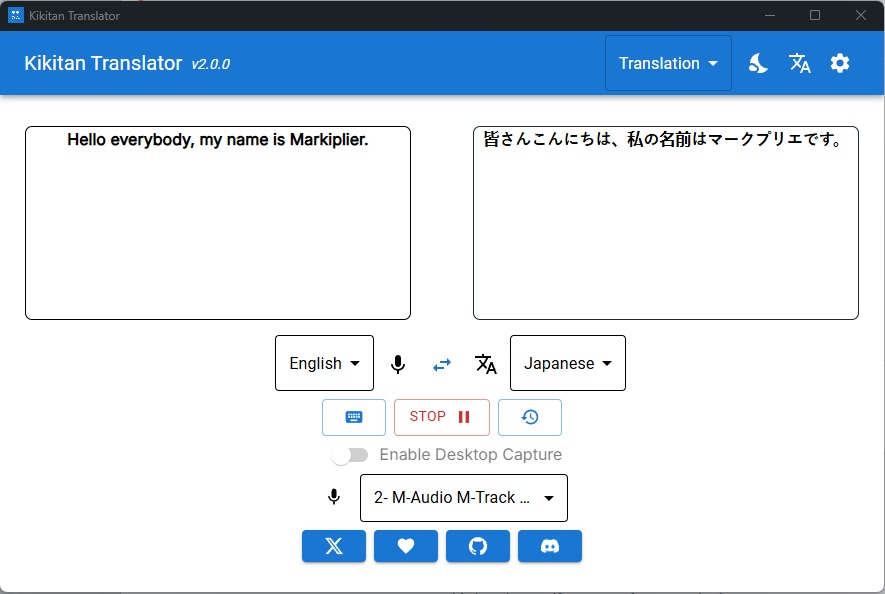
Task: Click the STOP button
Action: coord(442,417)
